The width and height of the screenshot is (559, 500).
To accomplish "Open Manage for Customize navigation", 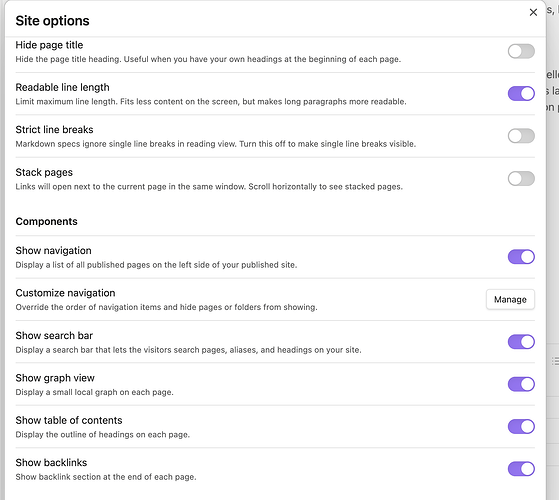I will coord(510,299).
